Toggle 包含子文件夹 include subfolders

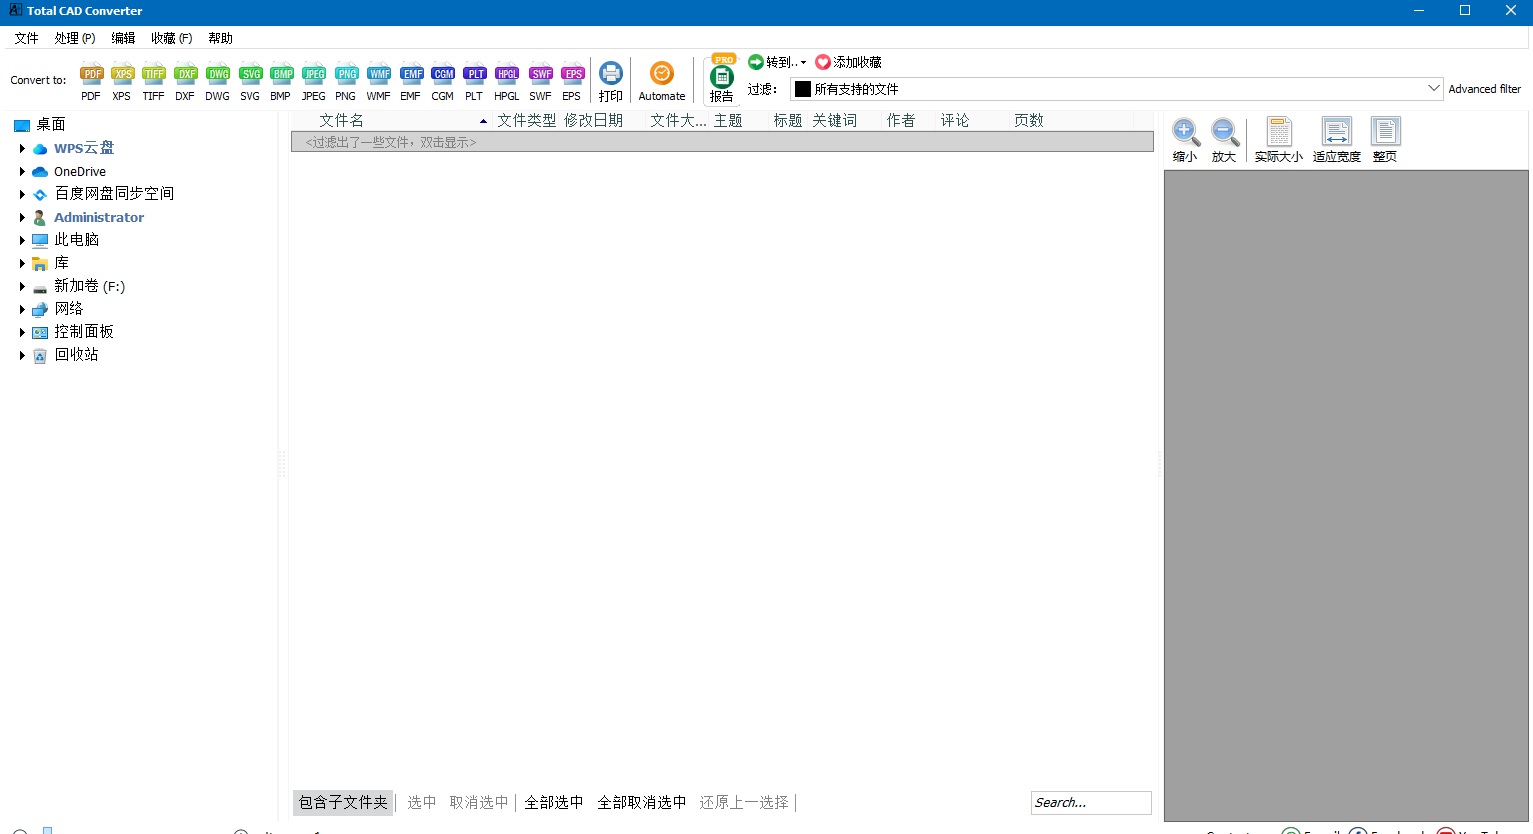(343, 802)
